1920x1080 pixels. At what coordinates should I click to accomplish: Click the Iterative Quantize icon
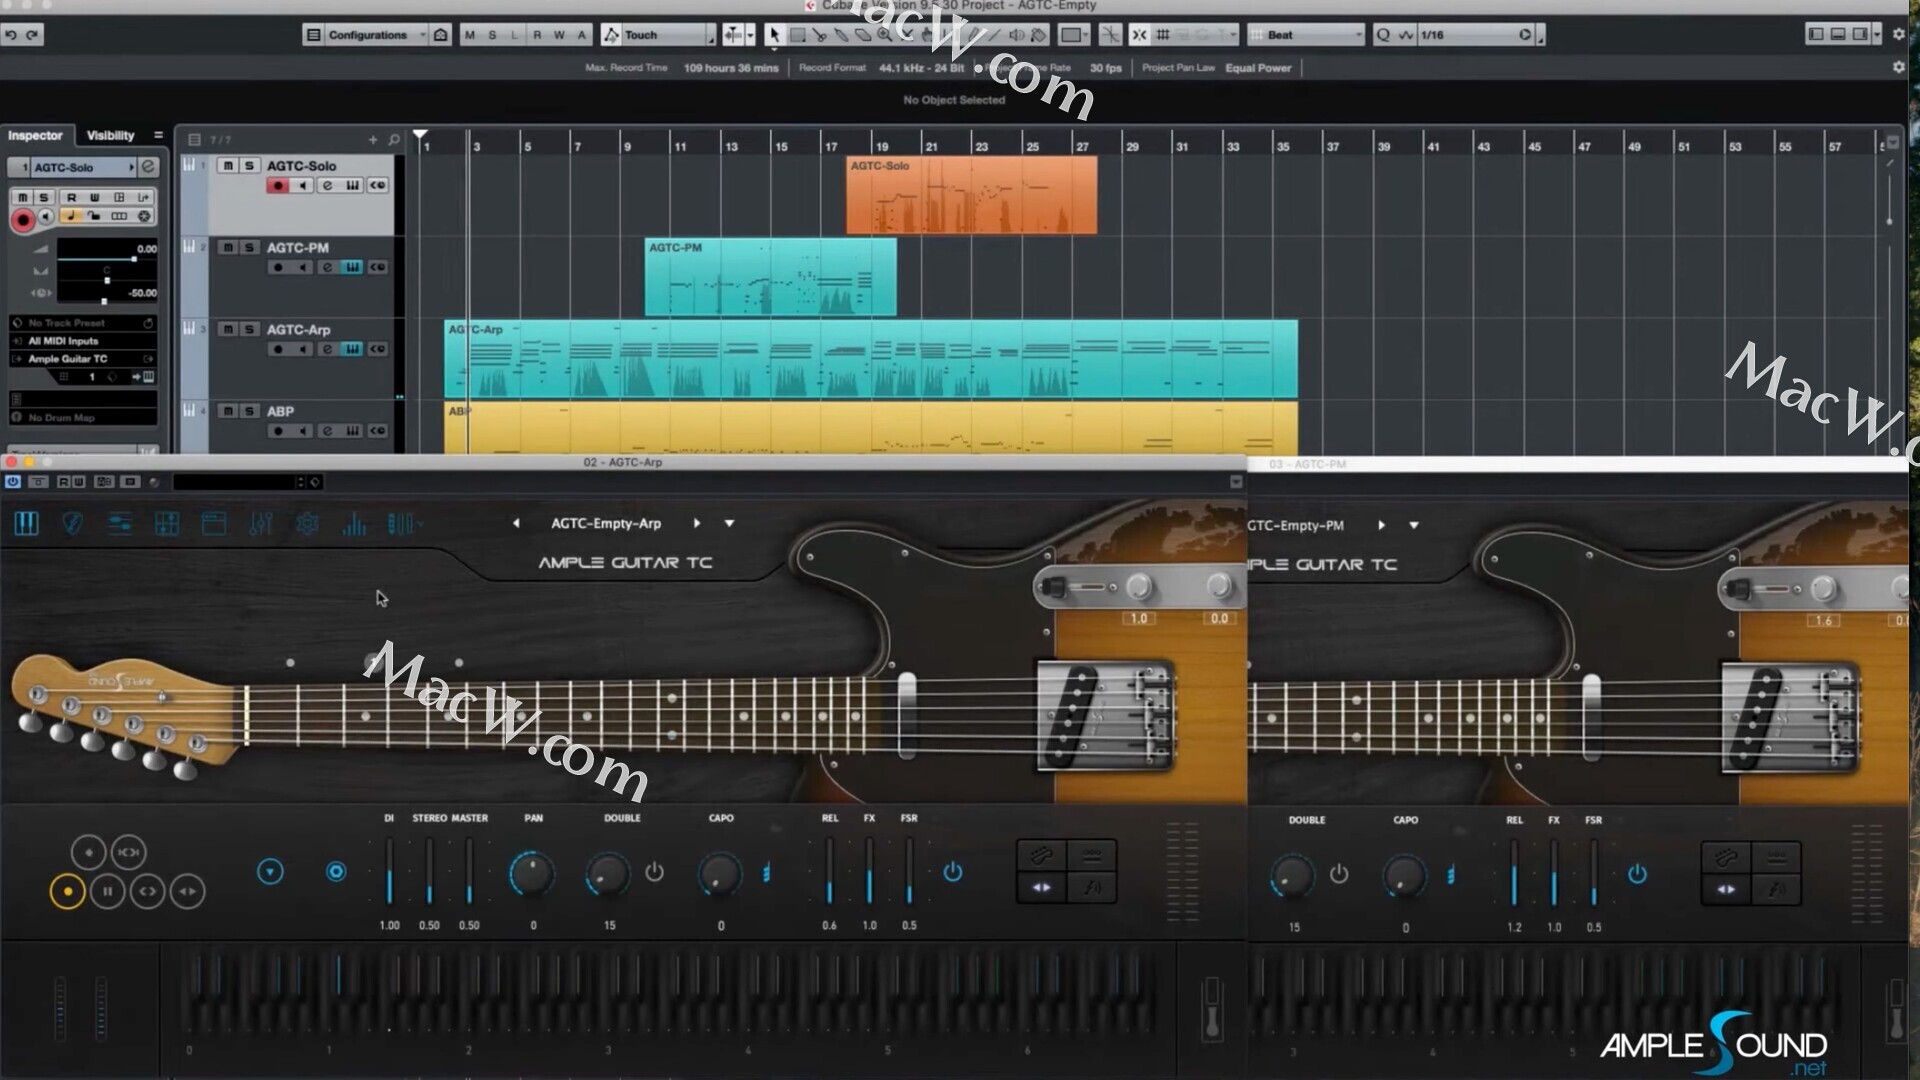click(x=1406, y=35)
